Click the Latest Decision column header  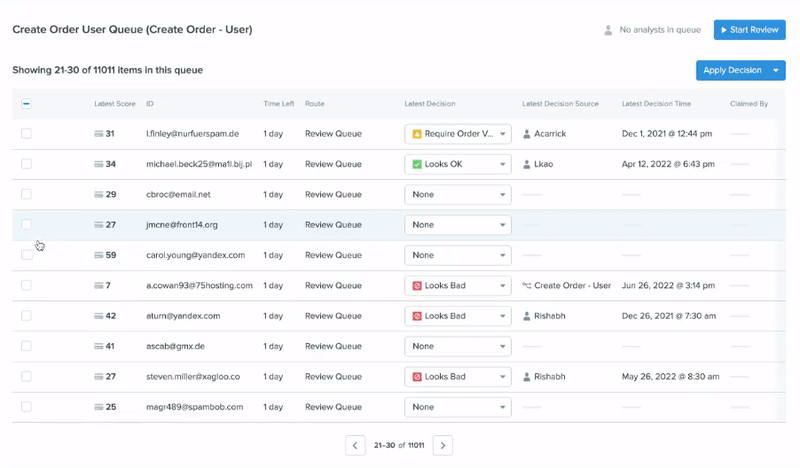click(430, 104)
